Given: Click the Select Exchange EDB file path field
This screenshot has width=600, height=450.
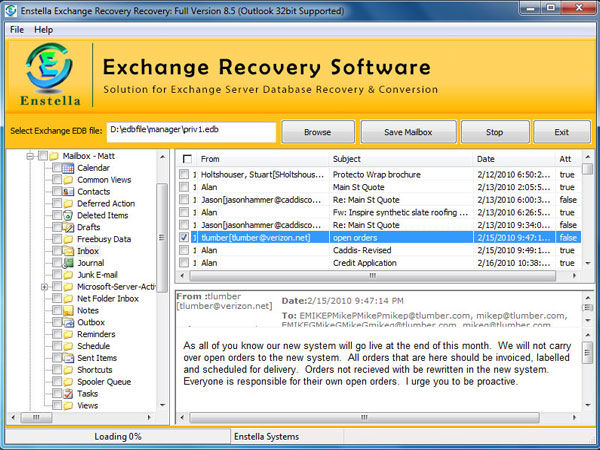Looking at the screenshot, I should 191,132.
